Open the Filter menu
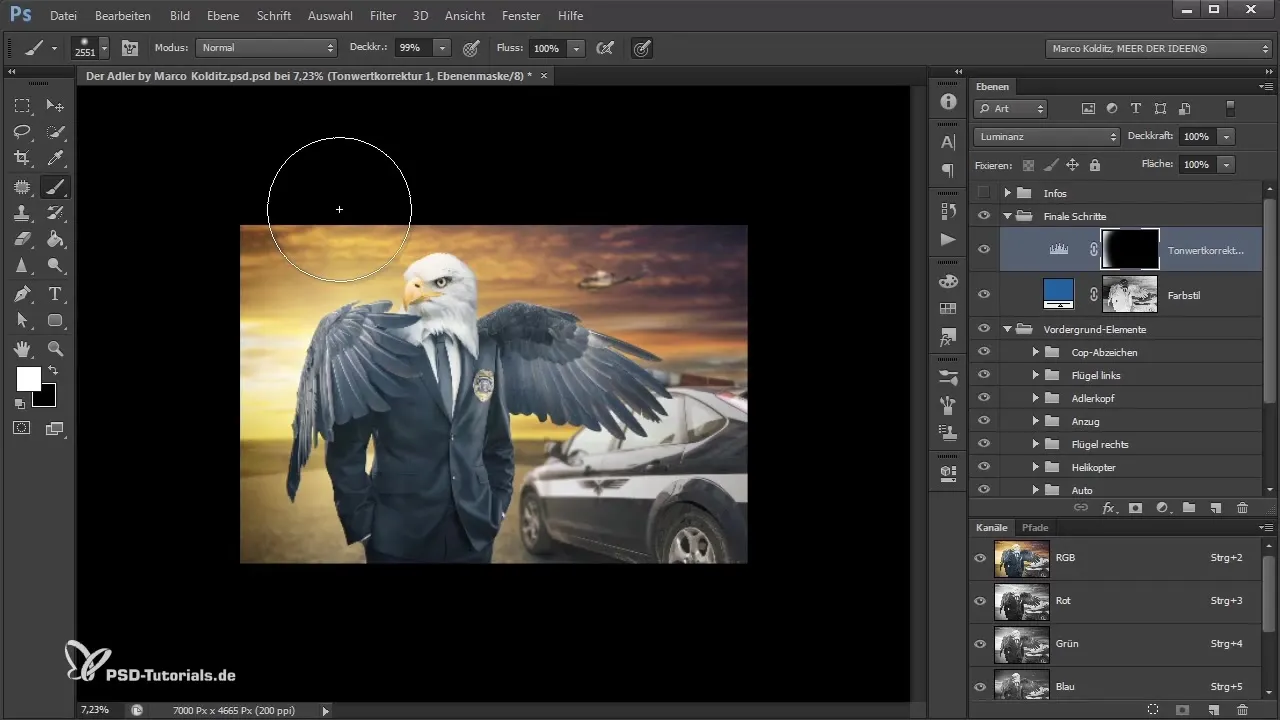Image resolution: width=1280 pixels, height=720 pixels. point(383,16)
